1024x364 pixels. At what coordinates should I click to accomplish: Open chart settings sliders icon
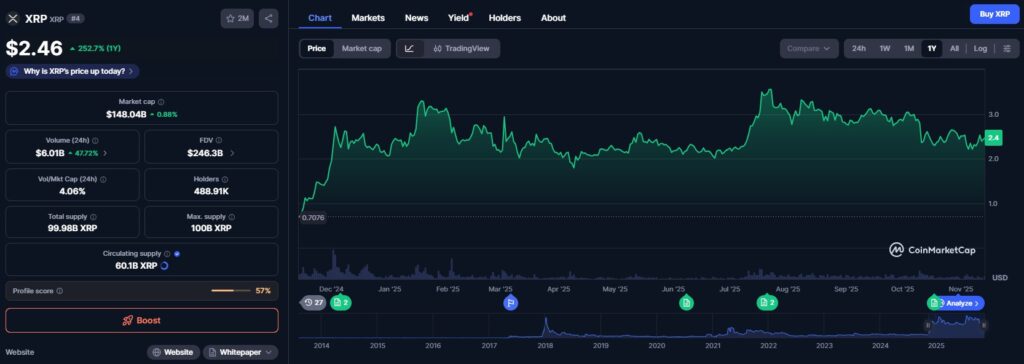point(1007,48)
